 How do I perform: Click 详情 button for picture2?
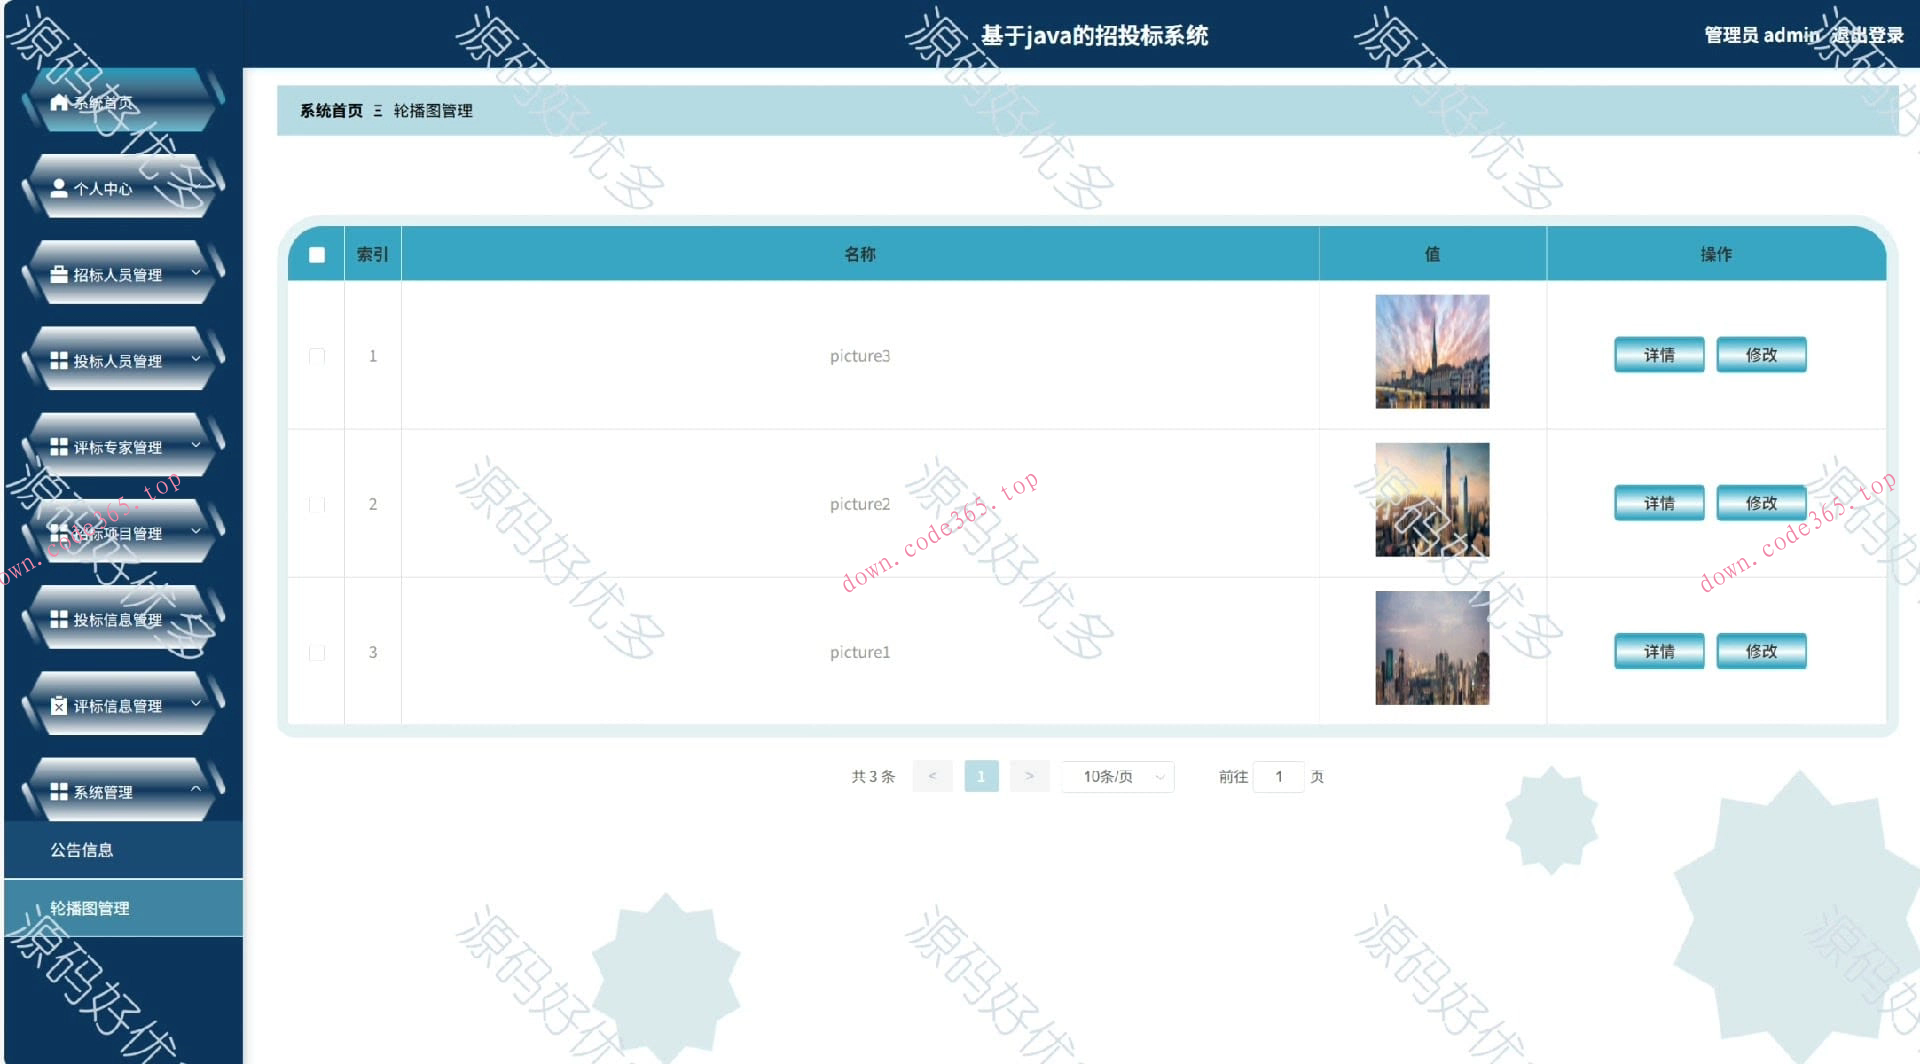pos(1658,503)
